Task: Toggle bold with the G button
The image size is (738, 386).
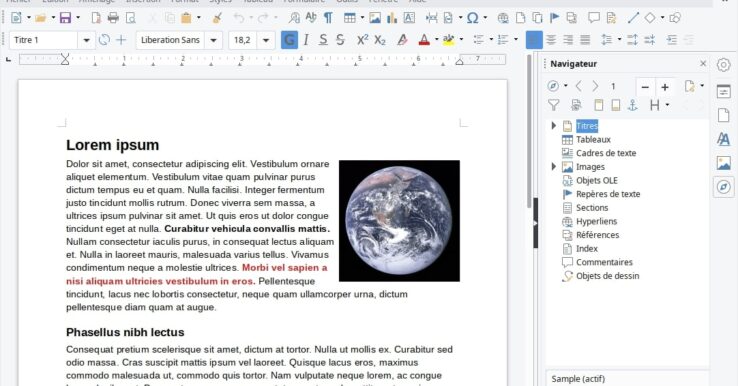Action: coord(289,40)
